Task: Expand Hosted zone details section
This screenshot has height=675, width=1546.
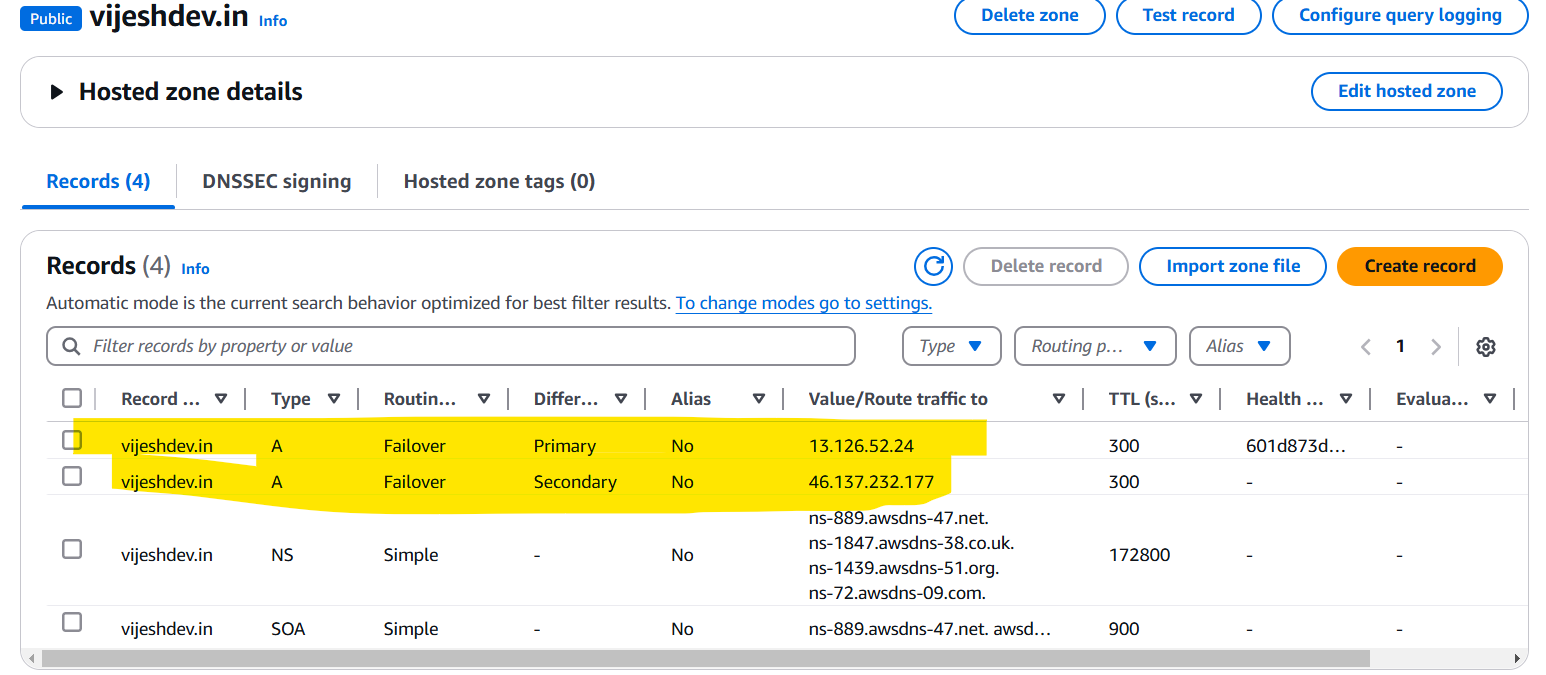Action: click(57, 92)
